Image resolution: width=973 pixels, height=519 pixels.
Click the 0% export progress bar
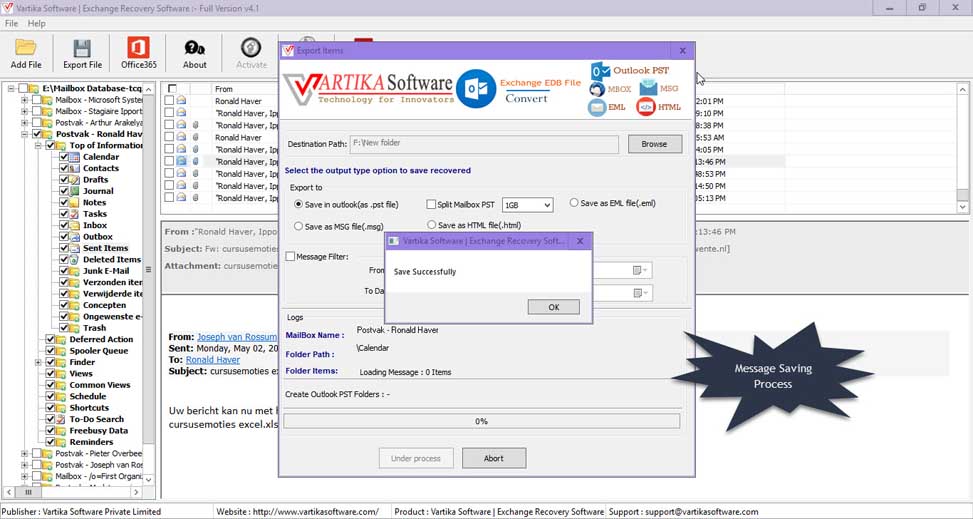[482, 421]
